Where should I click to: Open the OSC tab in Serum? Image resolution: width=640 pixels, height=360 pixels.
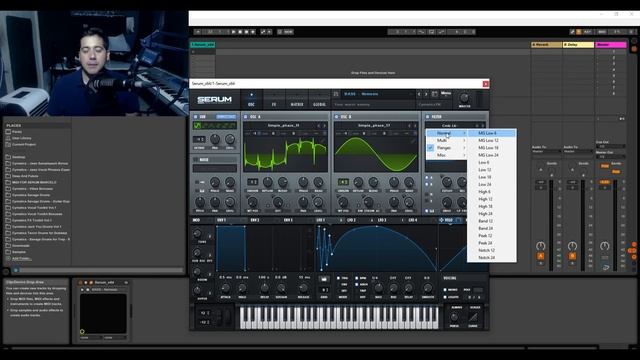pyautogui.click(x=251, y=100)
